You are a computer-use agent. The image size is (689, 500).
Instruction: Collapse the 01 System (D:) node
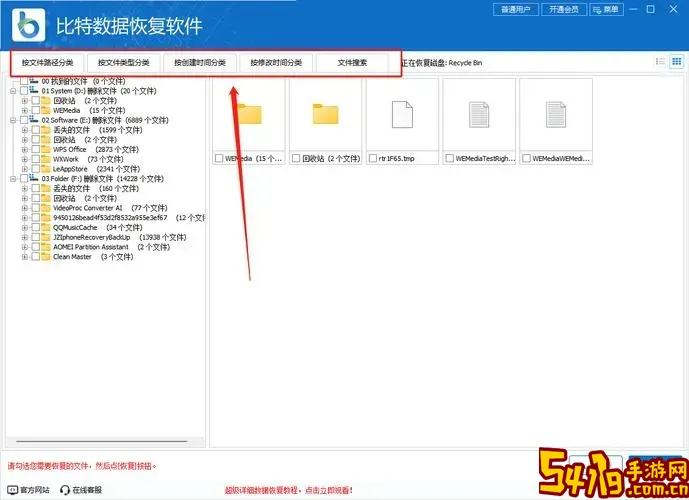click(13, 91)
